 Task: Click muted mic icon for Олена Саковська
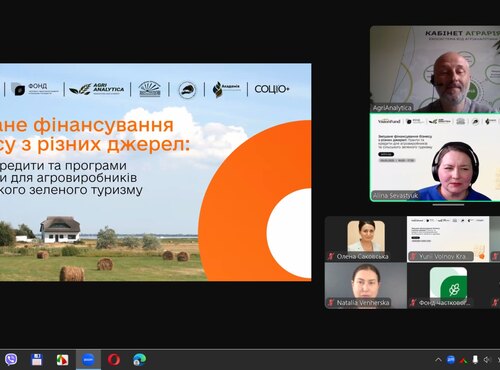[331, 256]
